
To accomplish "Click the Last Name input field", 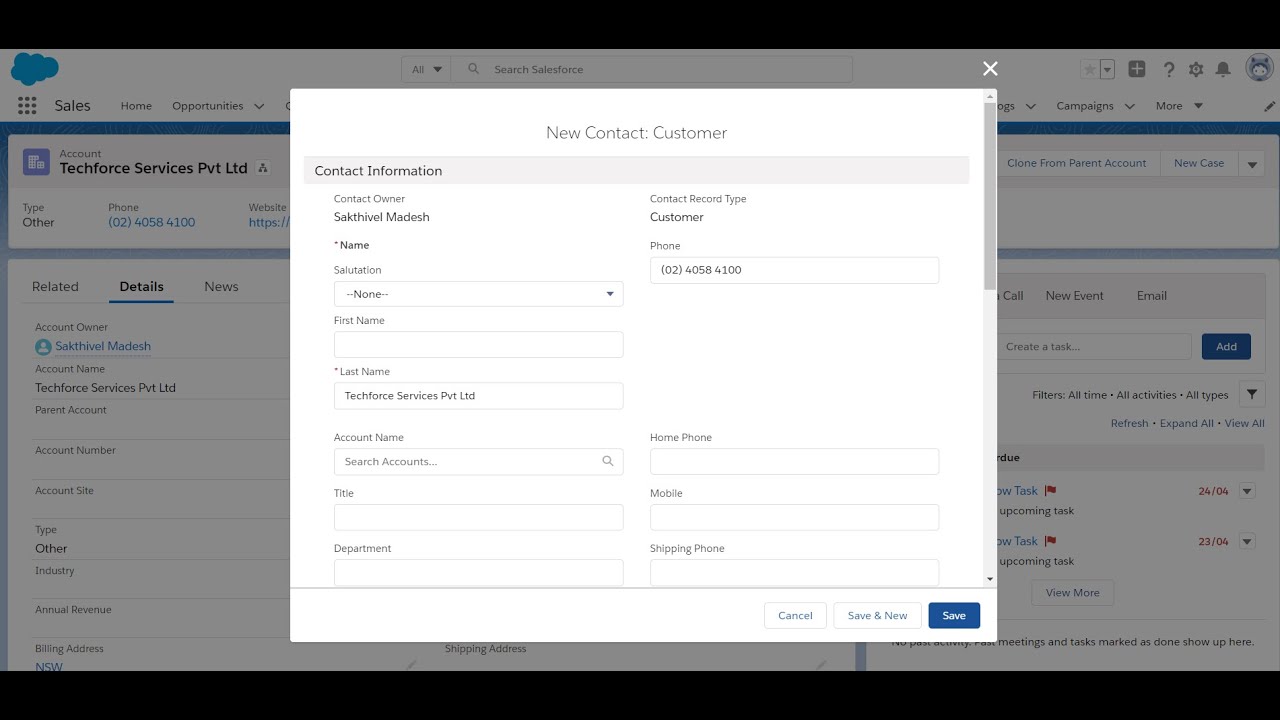I will 478,395.
